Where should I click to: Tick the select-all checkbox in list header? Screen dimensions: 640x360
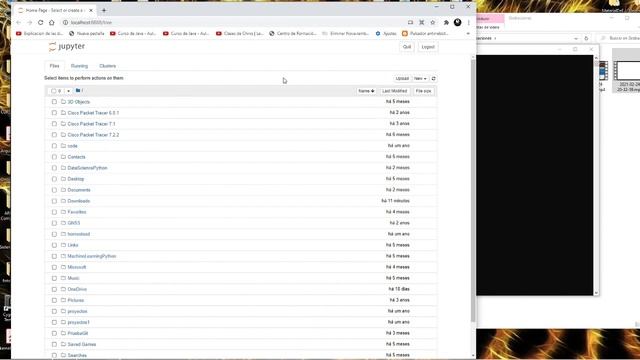(53, 91)
